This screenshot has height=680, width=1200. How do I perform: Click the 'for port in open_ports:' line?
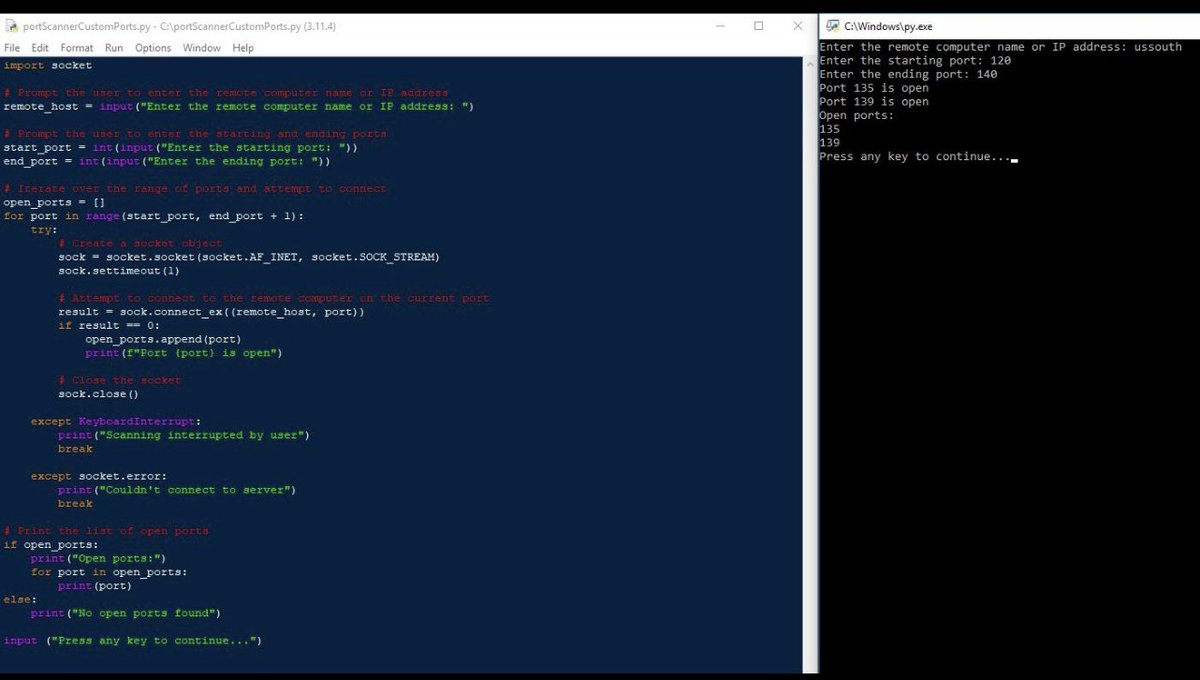pyautogui.click(x=109, y=572)
